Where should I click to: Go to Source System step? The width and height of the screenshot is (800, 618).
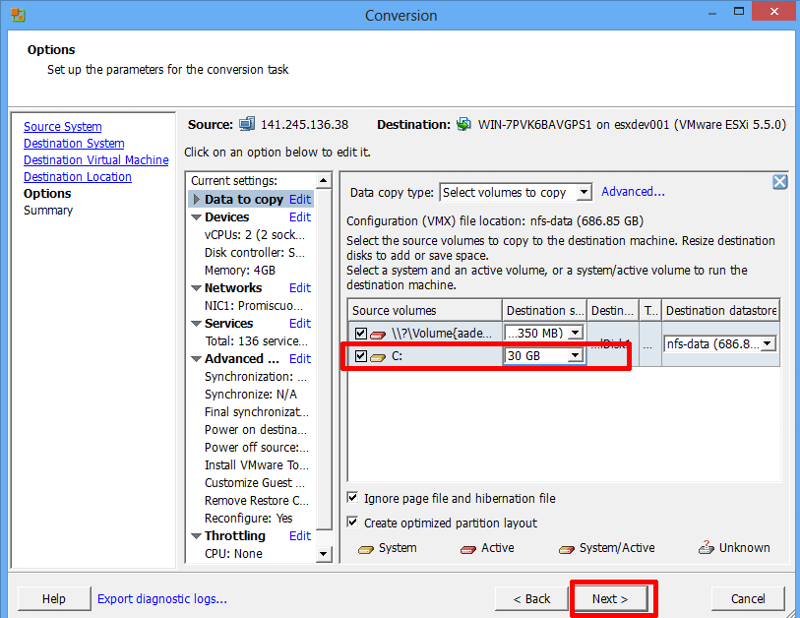(x=63, y=127)
